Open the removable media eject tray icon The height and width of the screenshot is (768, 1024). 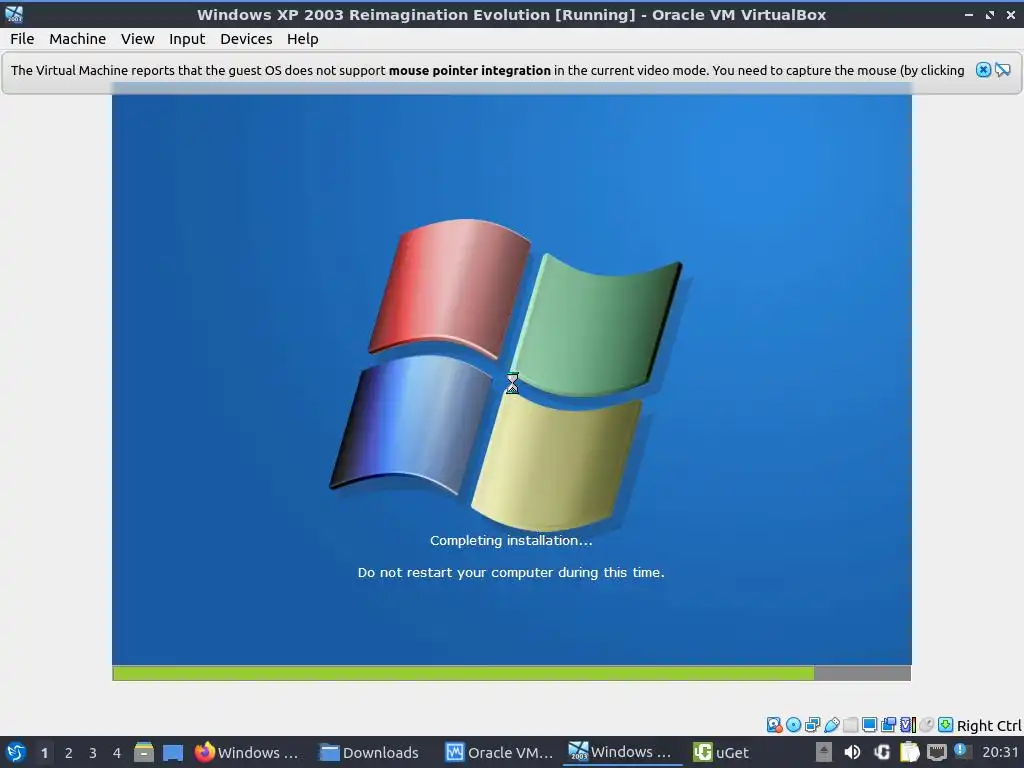pyautogui.click(x=824, y=752)
